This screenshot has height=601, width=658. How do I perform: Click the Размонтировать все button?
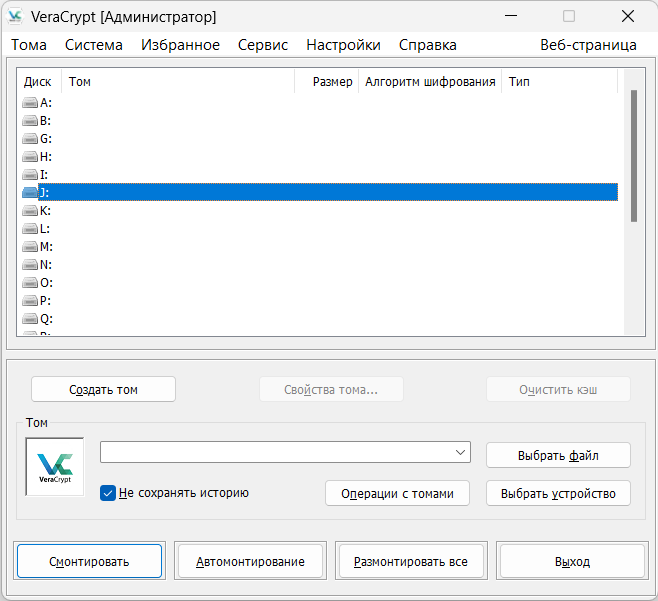411,561
